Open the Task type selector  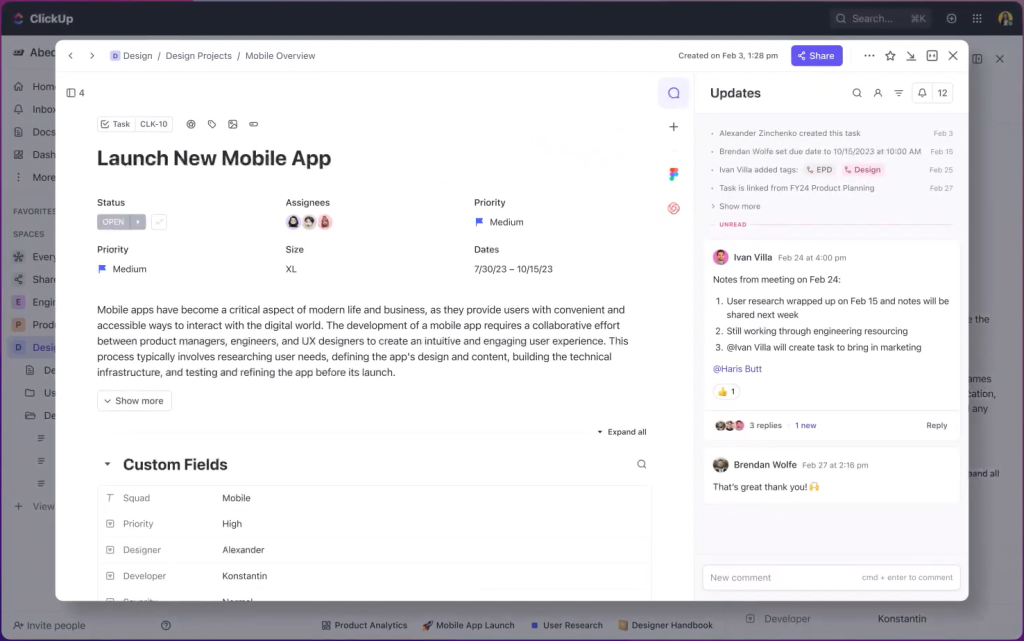tap(116, 124)
